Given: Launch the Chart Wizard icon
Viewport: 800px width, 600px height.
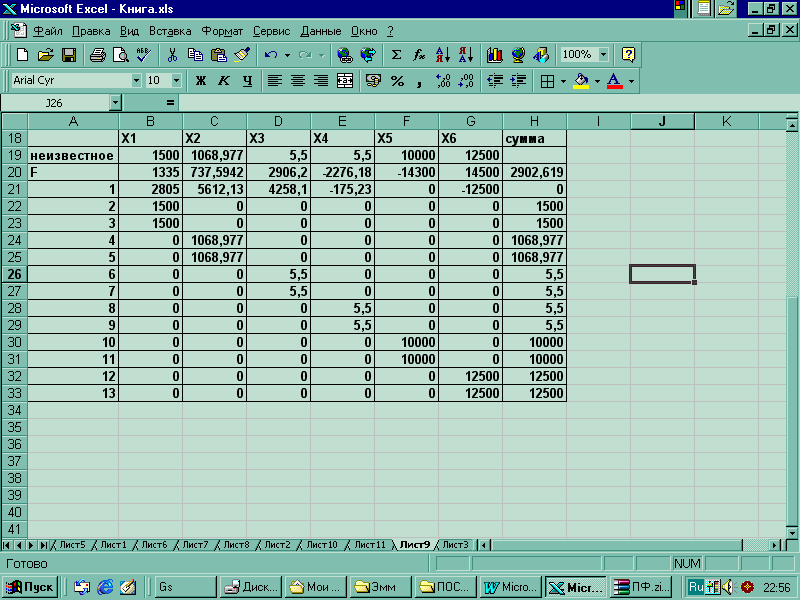Looking at the screenshot, I should [495, 55].
